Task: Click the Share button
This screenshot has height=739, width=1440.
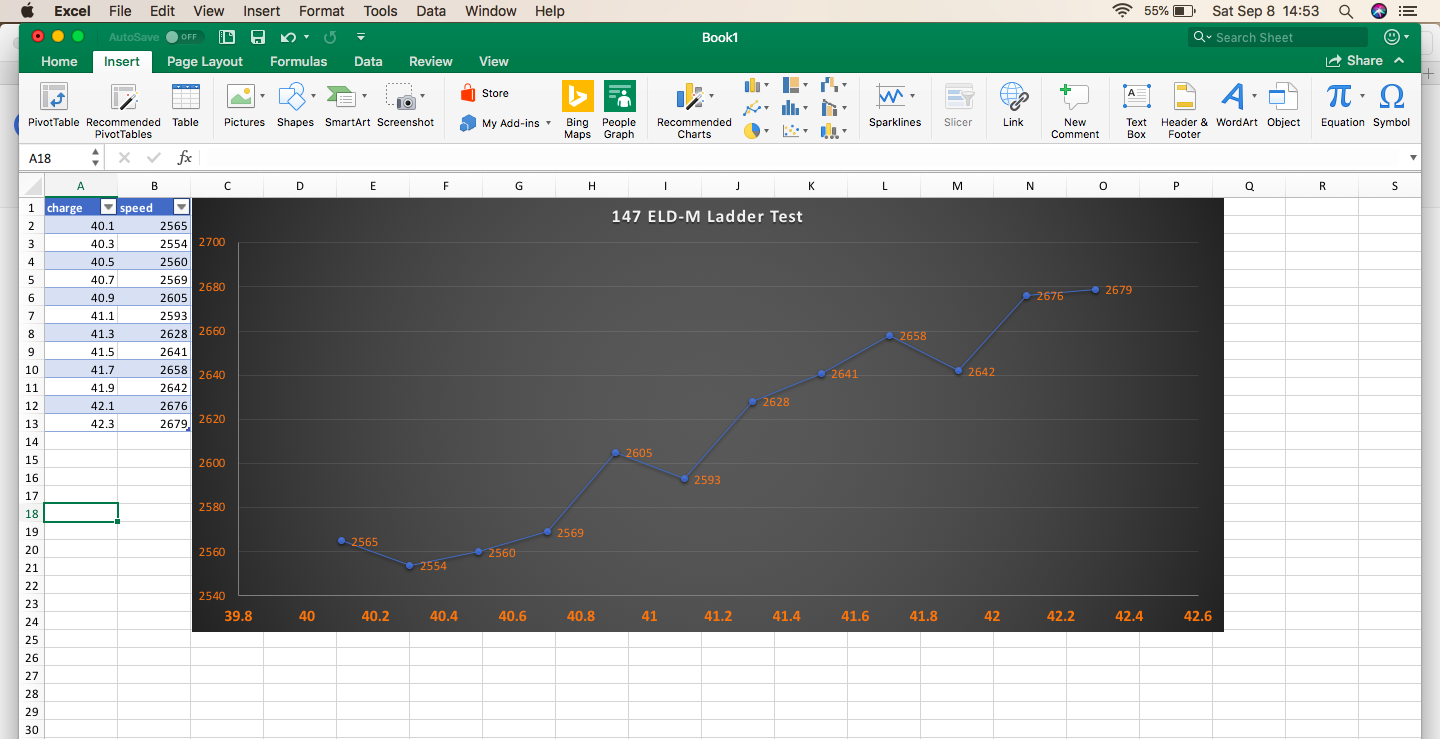Action: (1354, 61)
